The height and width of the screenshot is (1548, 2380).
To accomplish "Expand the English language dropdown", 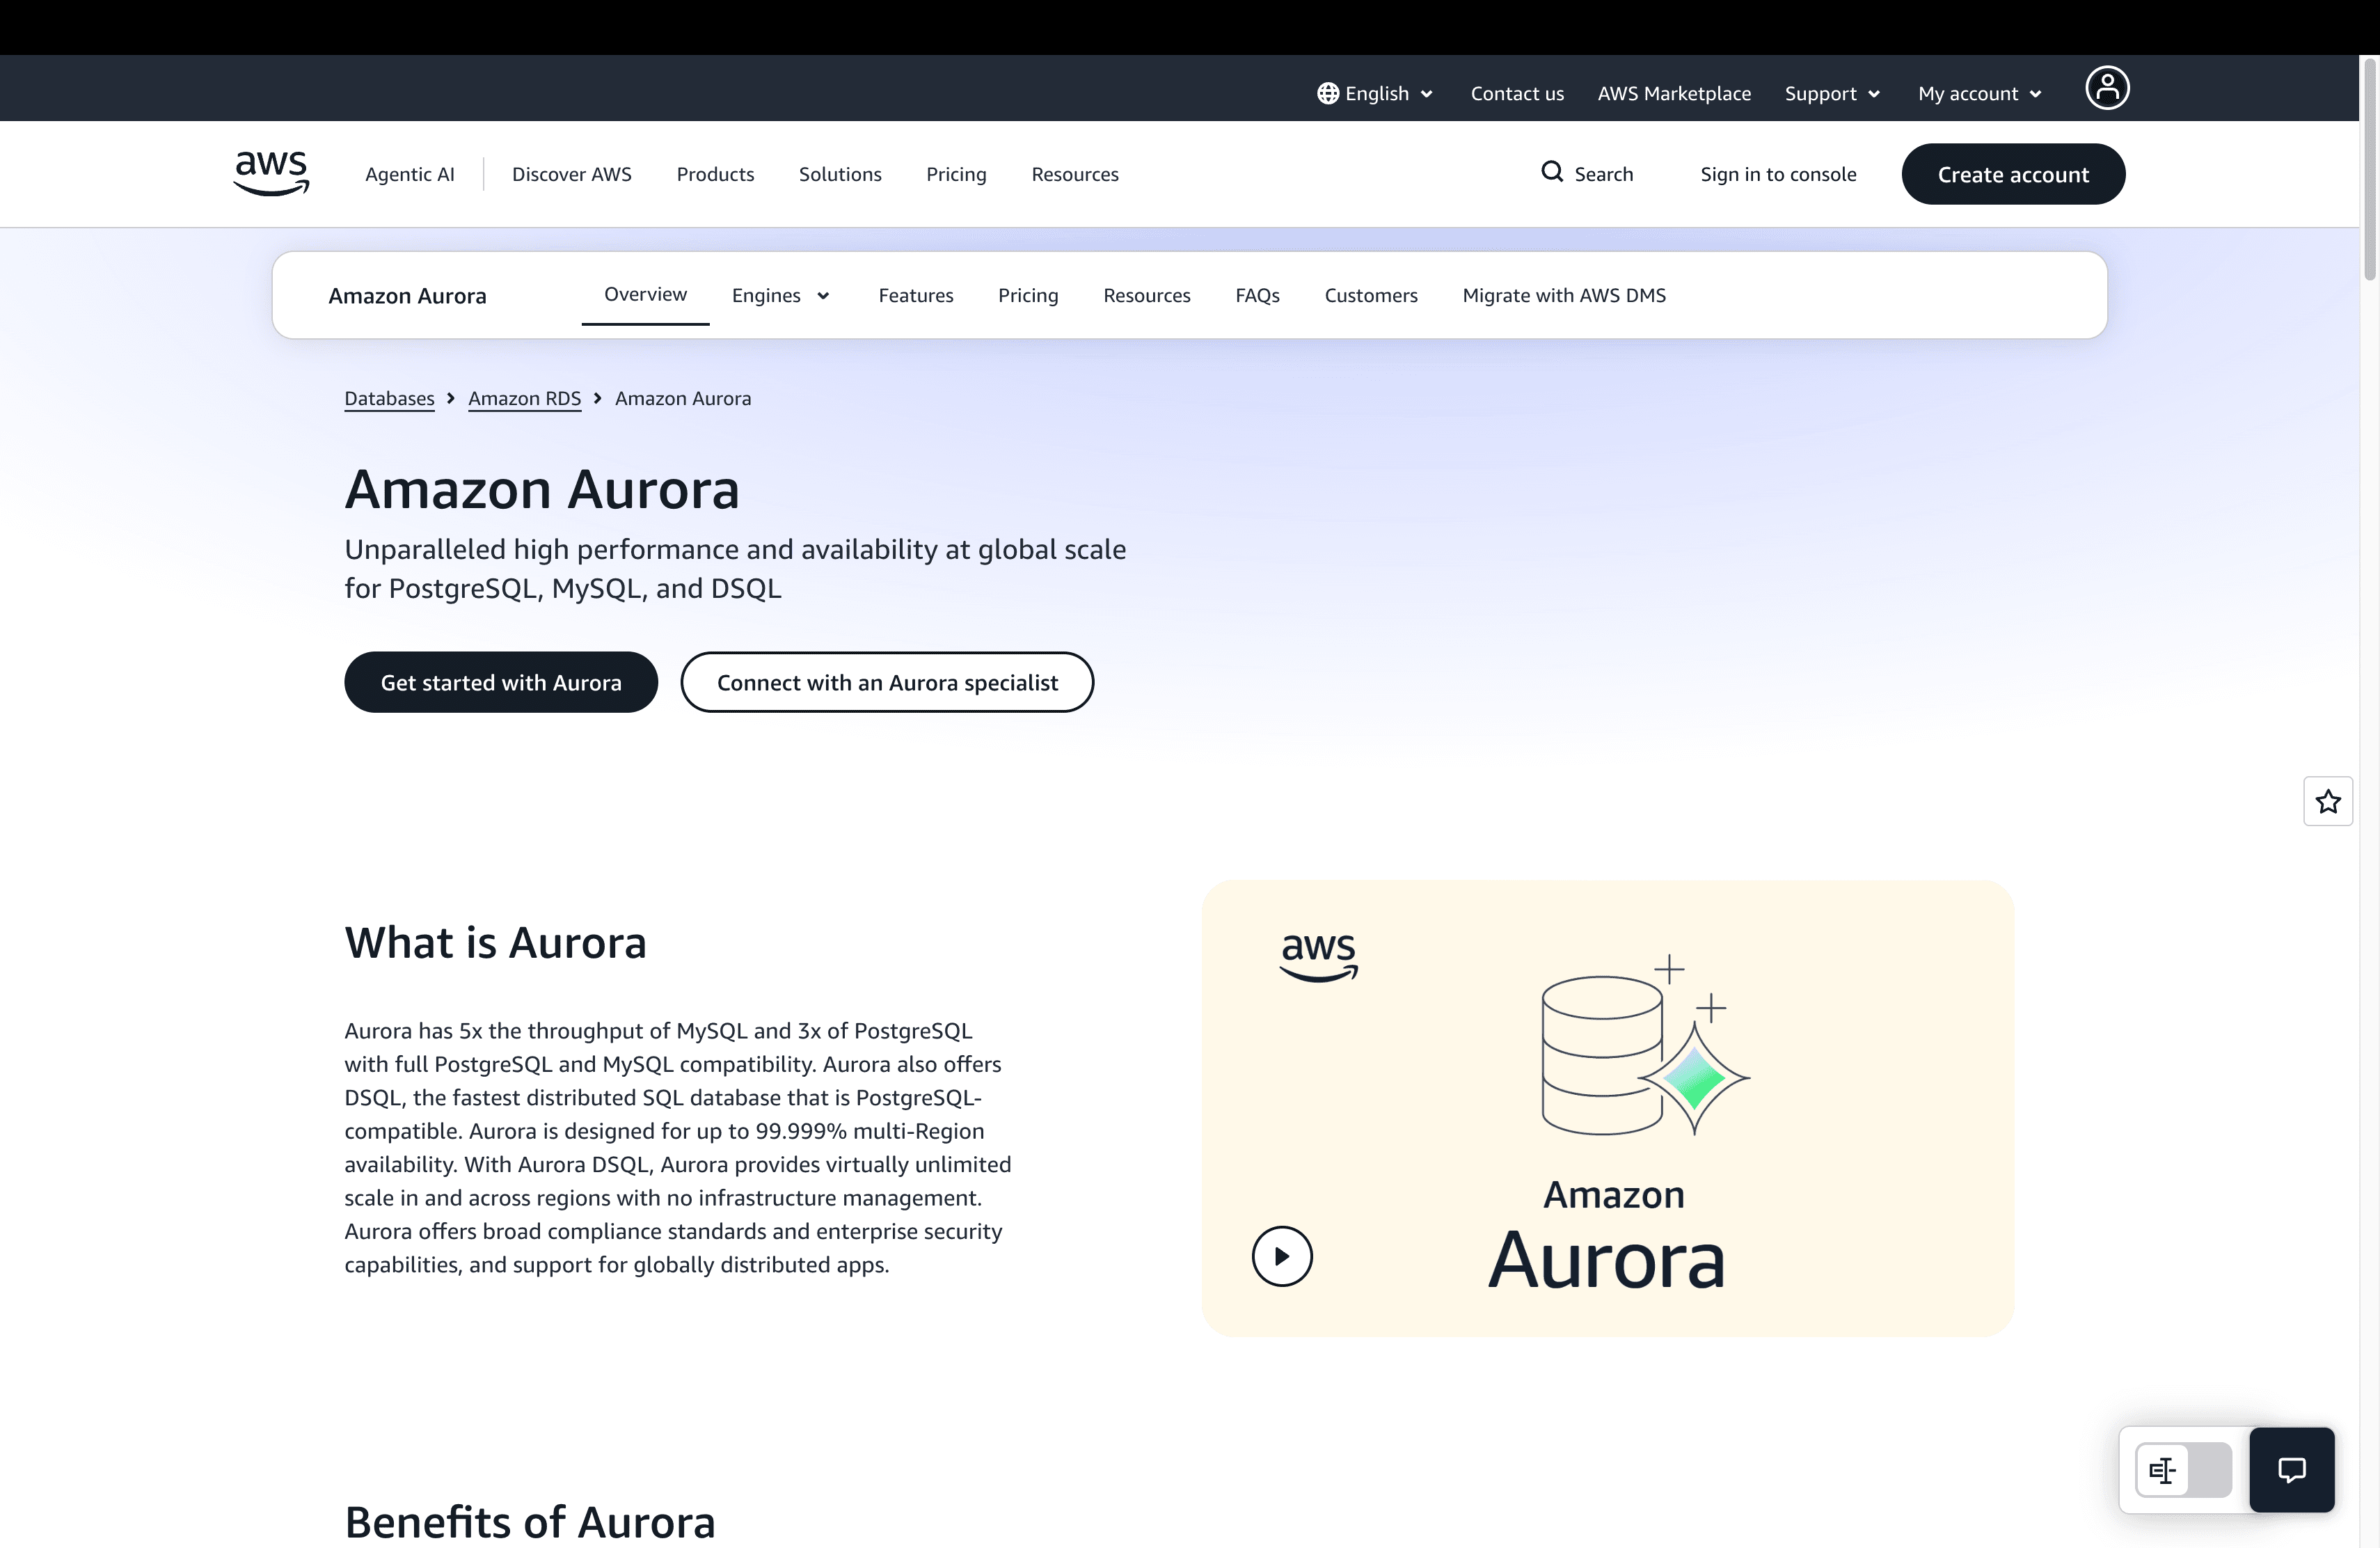I will point(1375,93).
